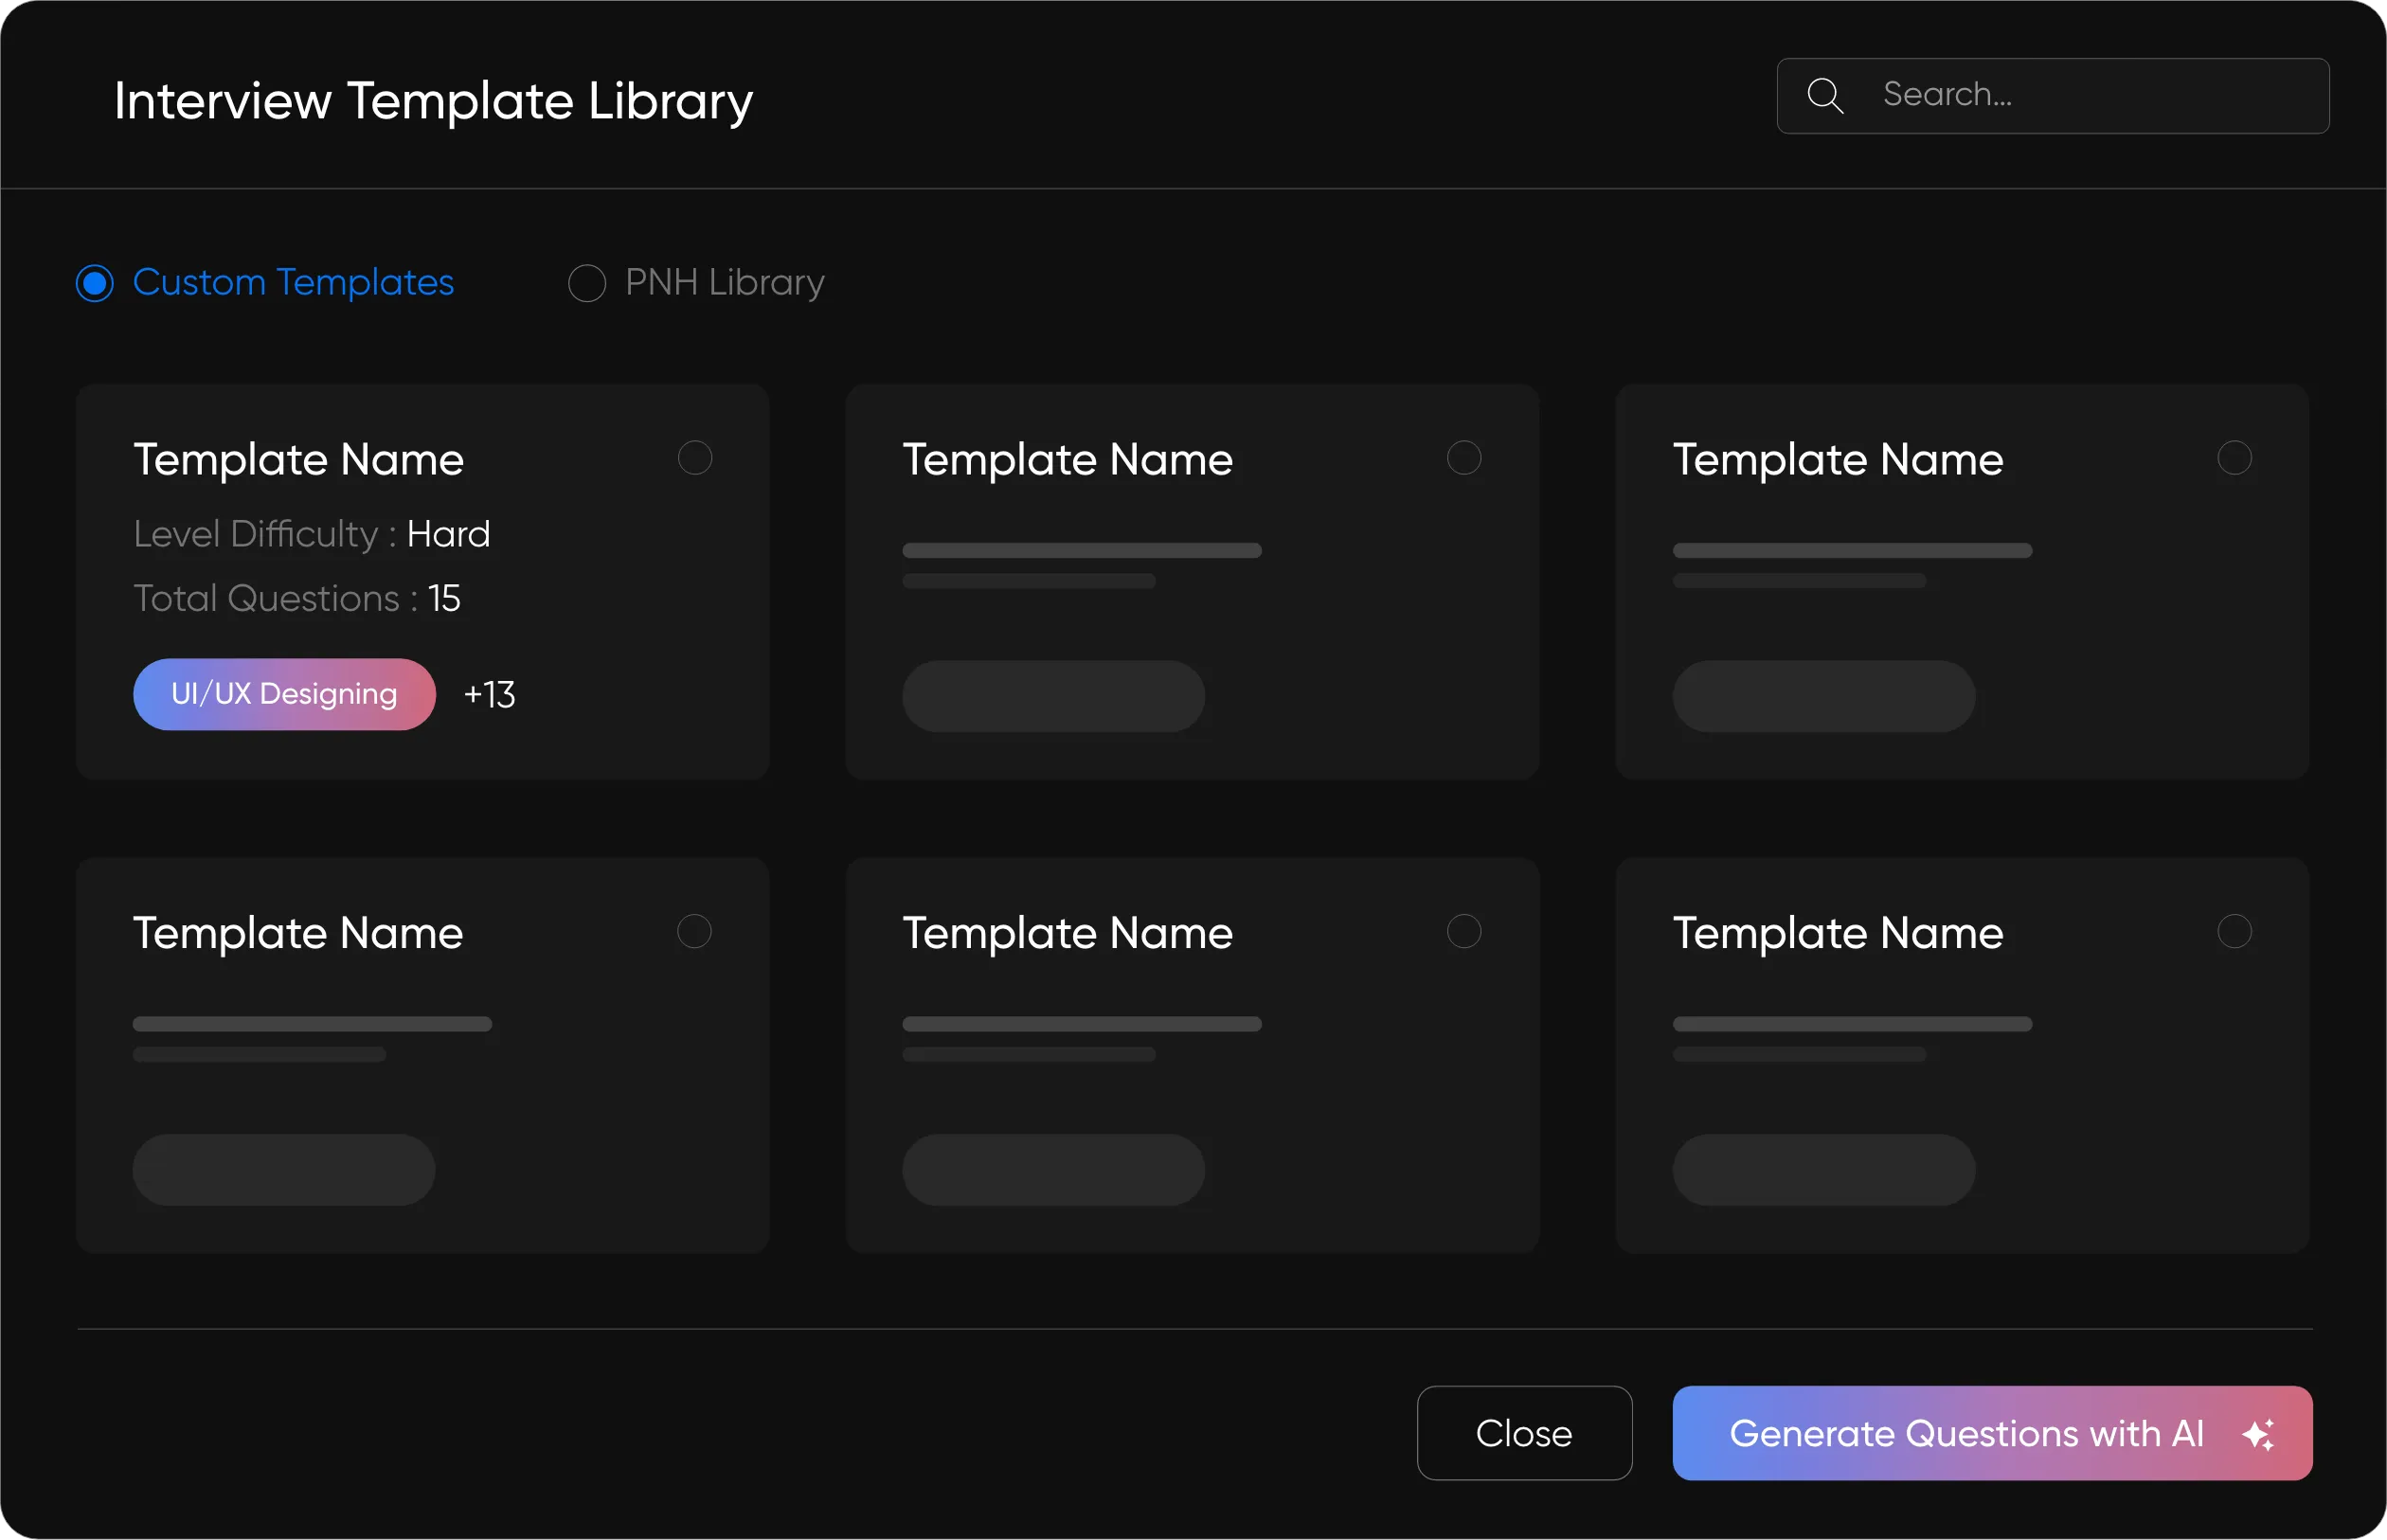Viewport: 2387px width, 1540px height.
Task: Click the UI/UX Designing tag
Action: 284,693
